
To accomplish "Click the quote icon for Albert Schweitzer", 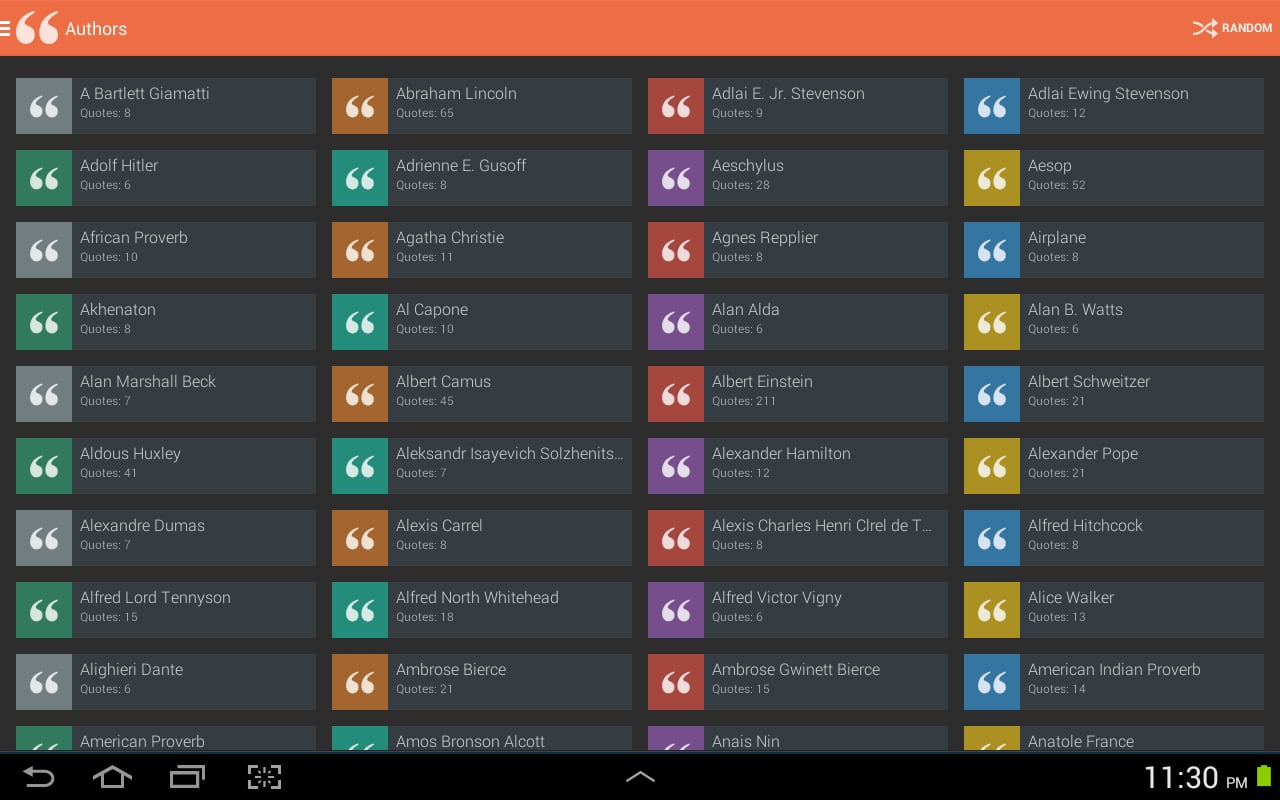I will [992, 394].
